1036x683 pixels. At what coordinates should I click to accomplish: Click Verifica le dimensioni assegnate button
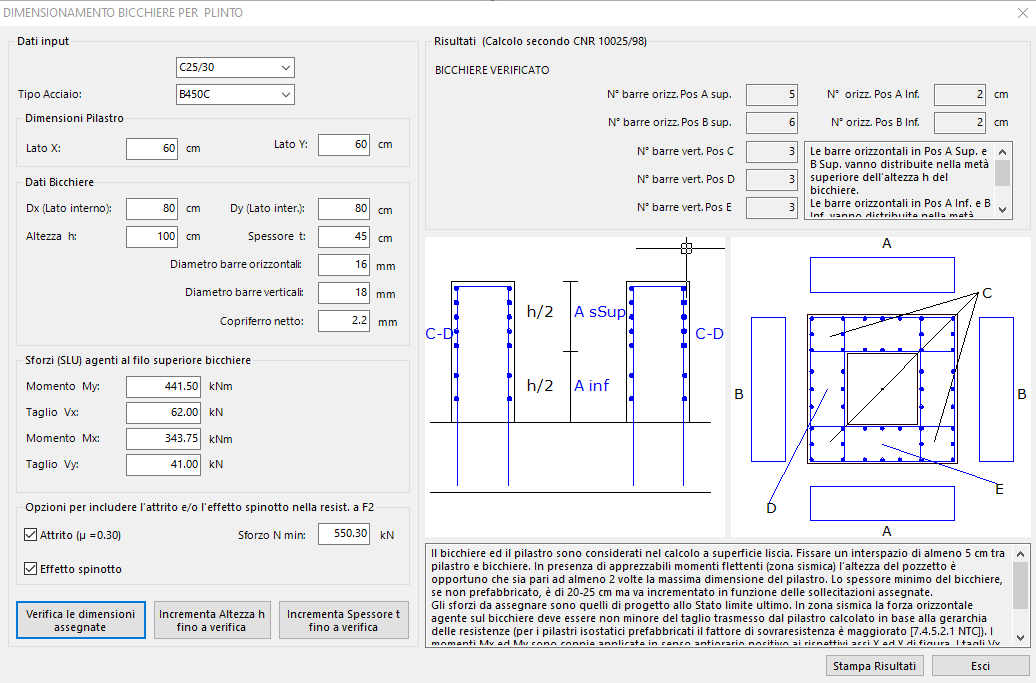81,620
